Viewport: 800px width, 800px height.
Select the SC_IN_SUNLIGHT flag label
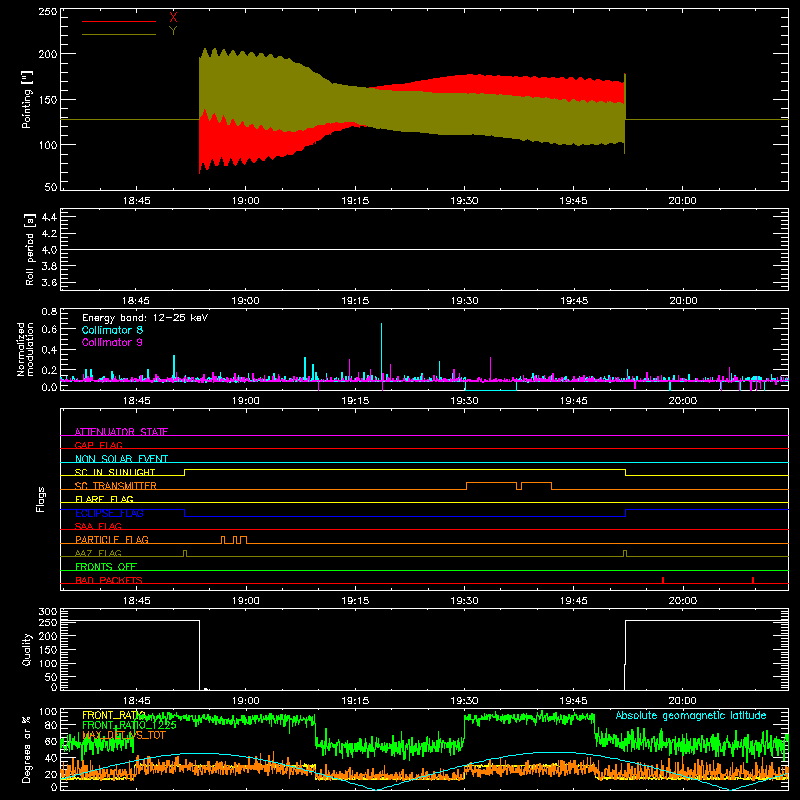(x=115, y=472)
